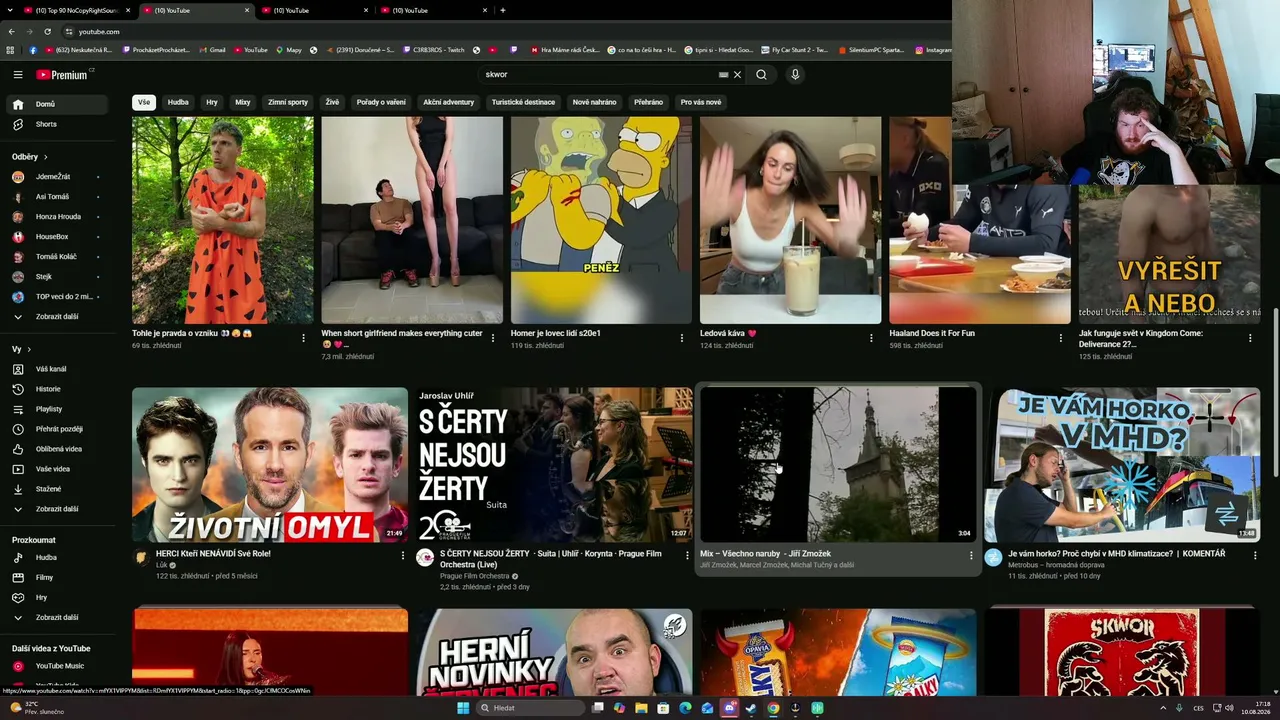The height and width of the screenshot is (720, 1280).
Task: Select the Hudba filter chip
Action: pyautogui.click(x=178, y=102)
